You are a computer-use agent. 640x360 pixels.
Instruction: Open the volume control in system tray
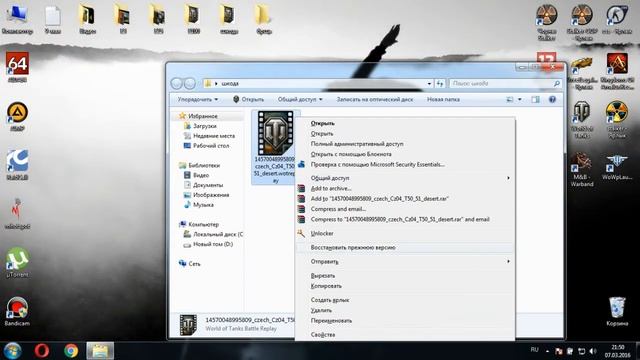coord(593,351)
